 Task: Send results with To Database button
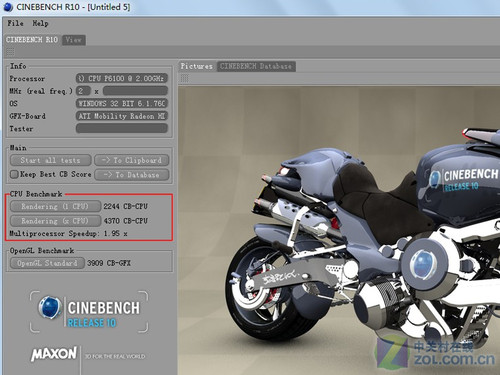click(132, 174)
